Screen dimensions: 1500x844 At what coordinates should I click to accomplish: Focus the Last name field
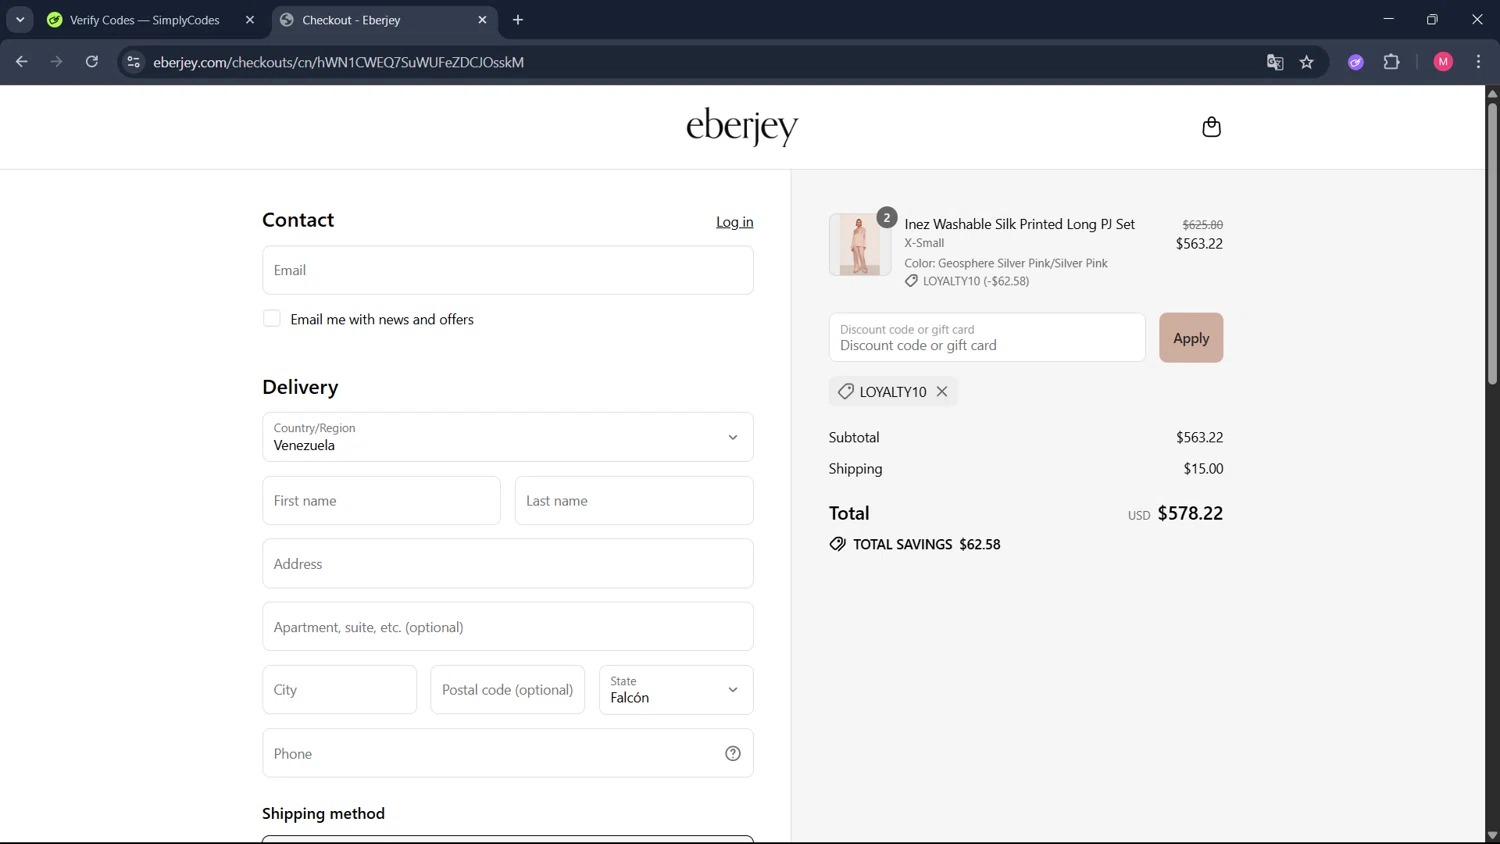(x=634, y=501)
